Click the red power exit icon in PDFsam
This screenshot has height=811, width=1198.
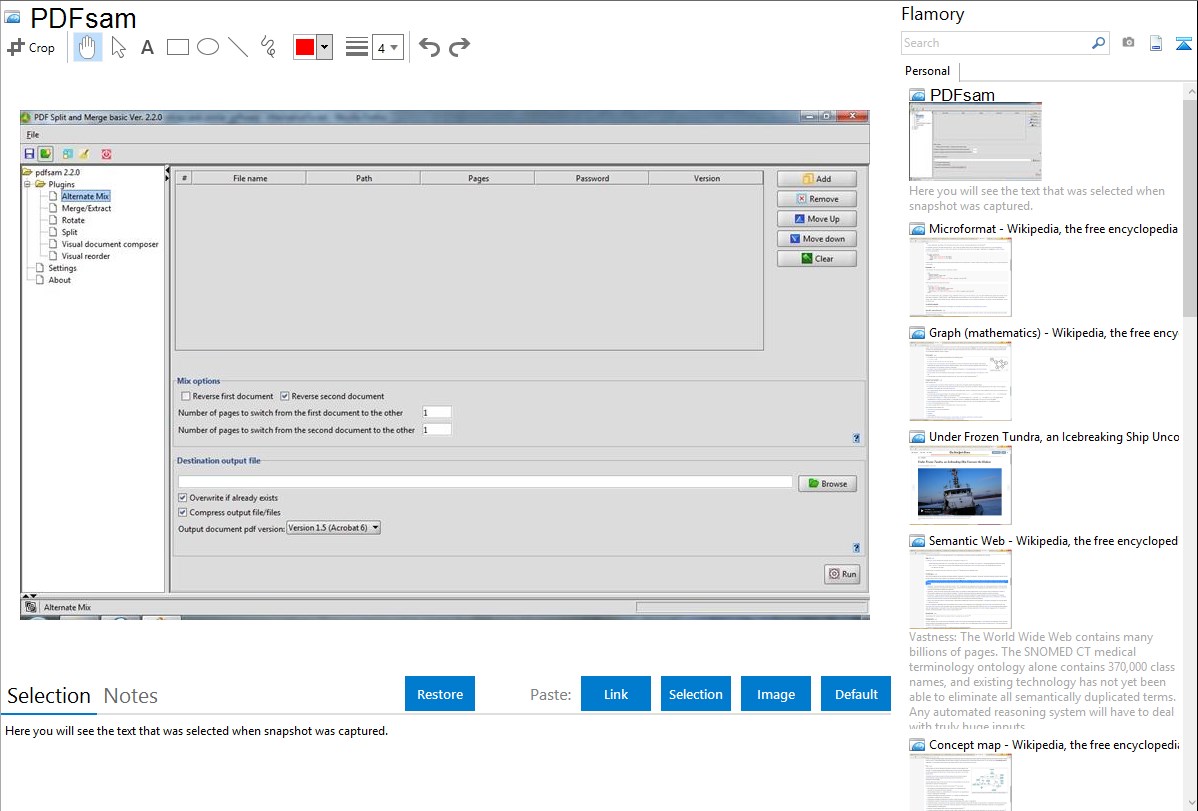tap(106, 154)
